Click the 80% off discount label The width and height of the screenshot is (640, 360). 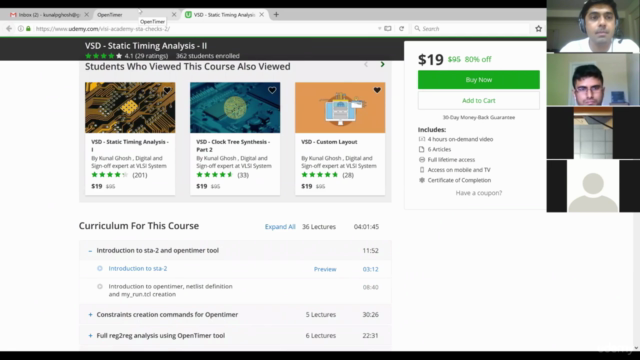[x=478, y=59]
